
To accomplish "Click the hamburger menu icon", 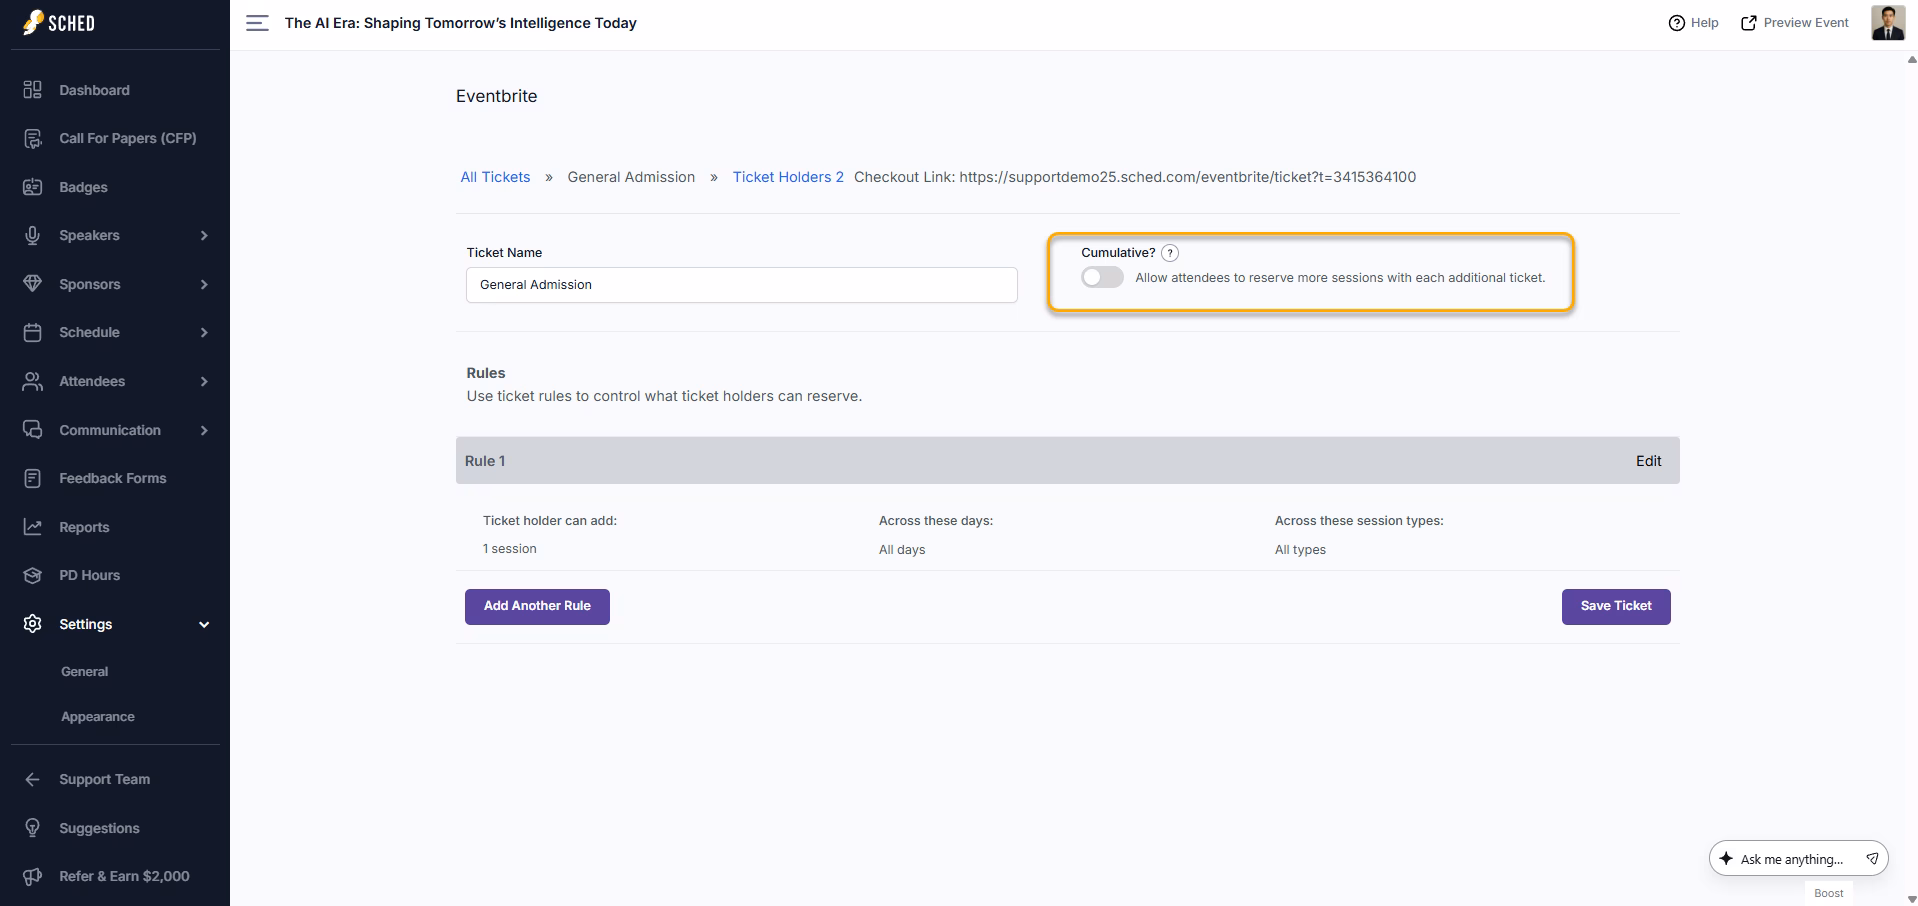I will pos(257,23).
